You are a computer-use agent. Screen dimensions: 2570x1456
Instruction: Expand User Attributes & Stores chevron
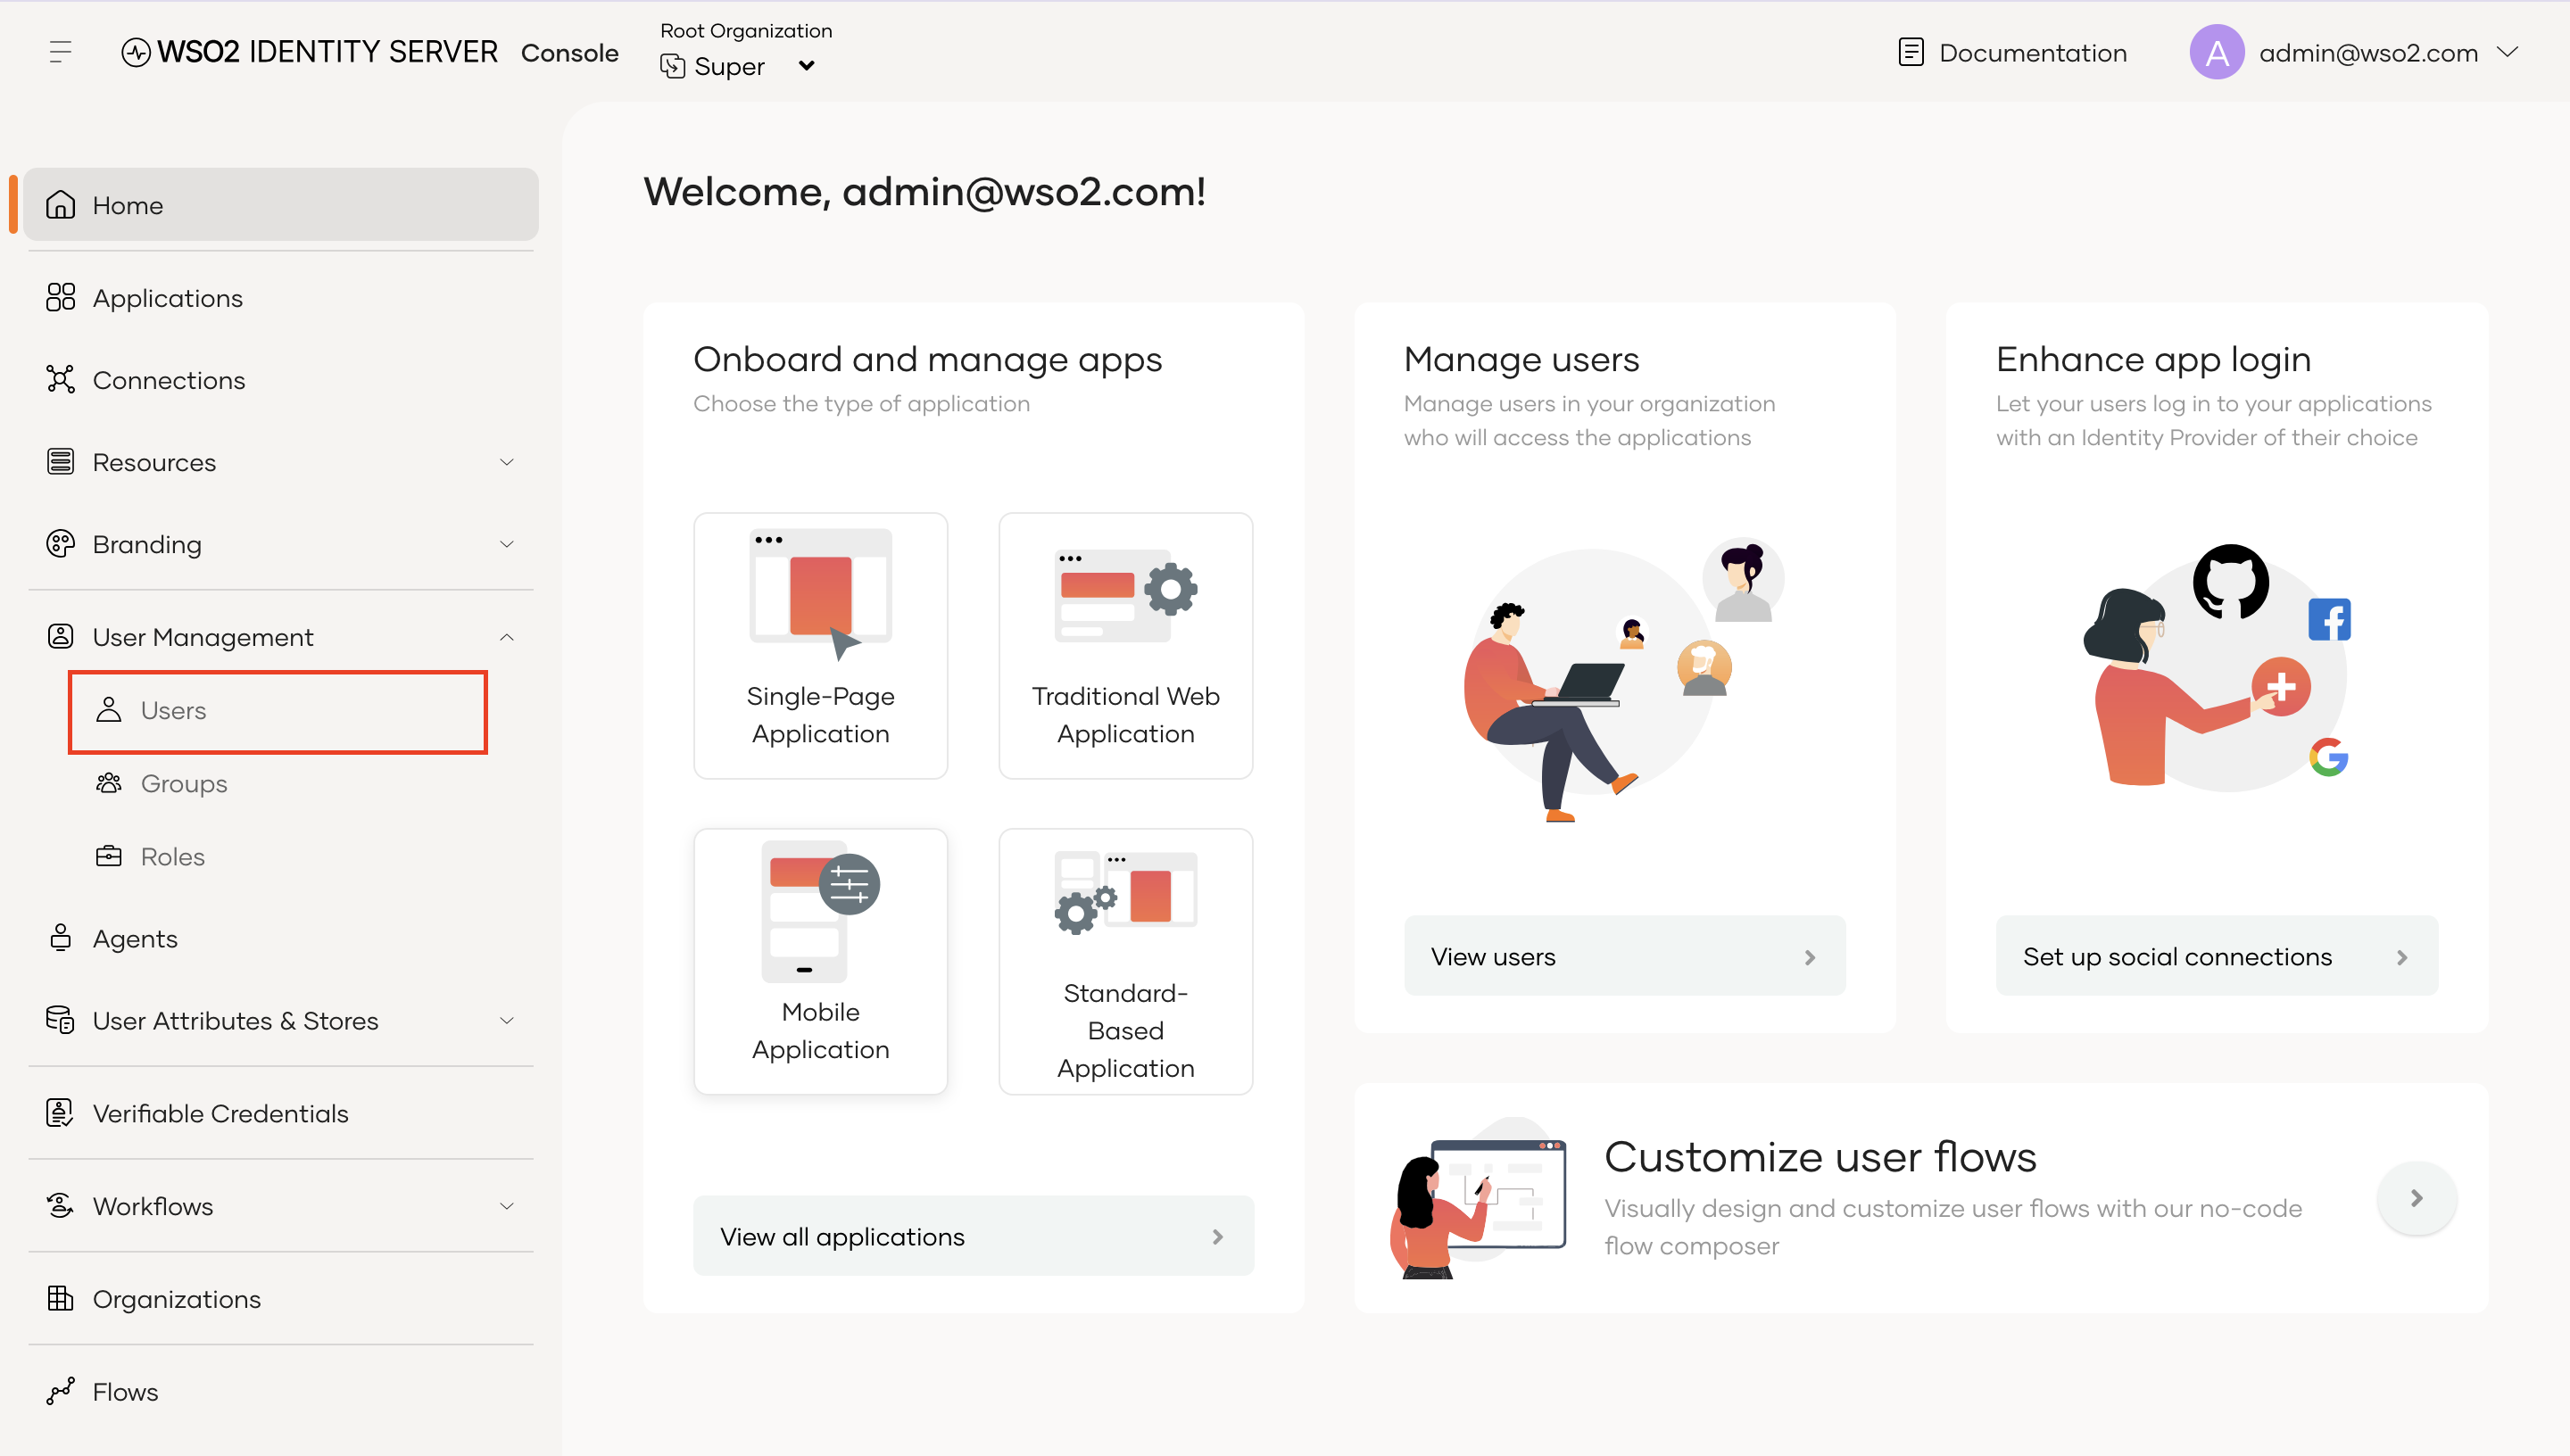(507, 1020)
